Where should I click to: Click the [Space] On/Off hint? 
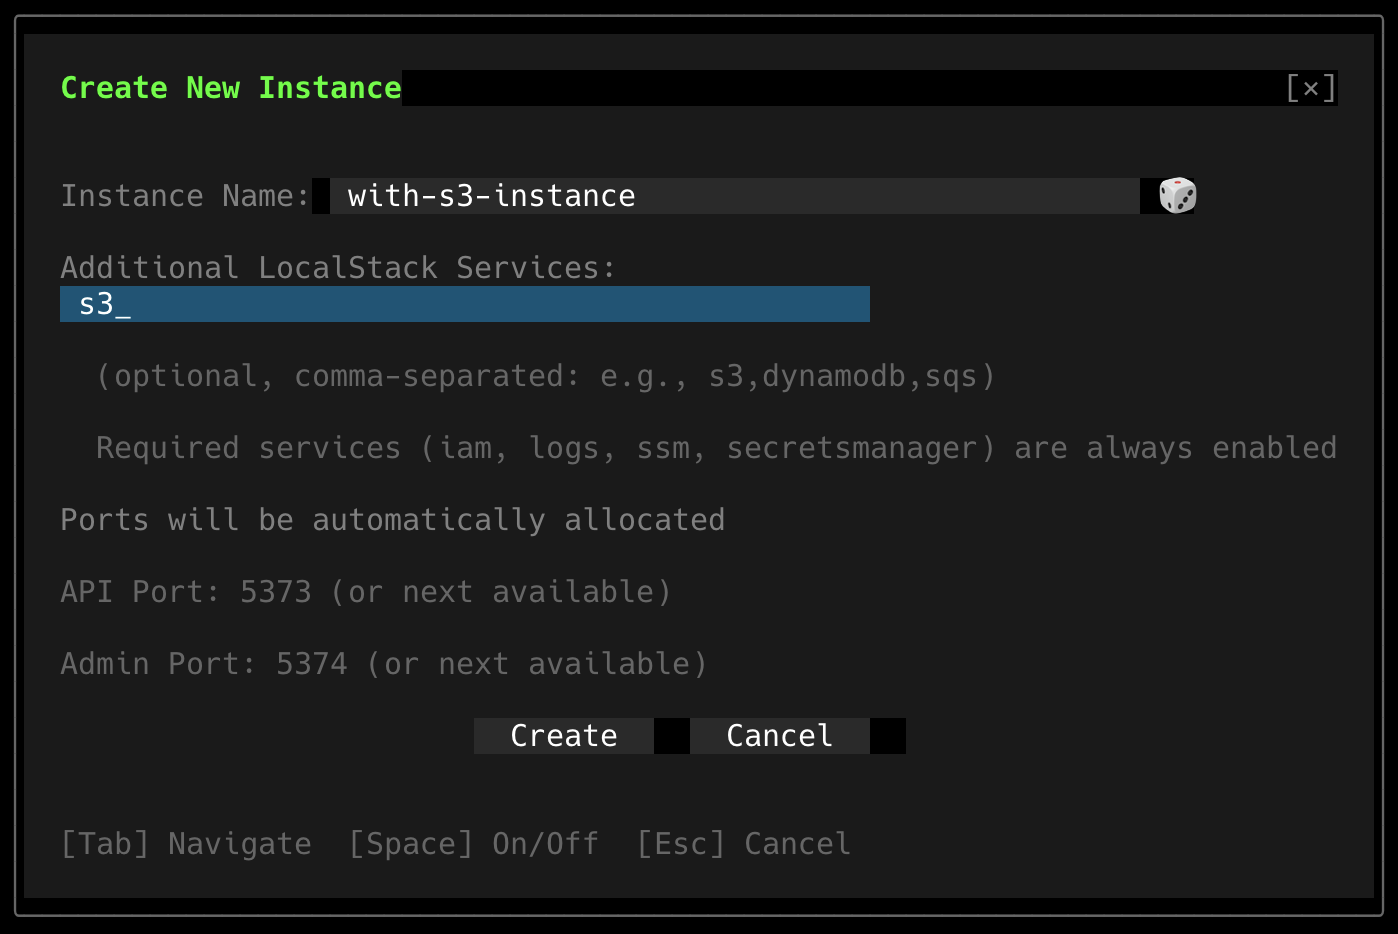coord(473,843)
